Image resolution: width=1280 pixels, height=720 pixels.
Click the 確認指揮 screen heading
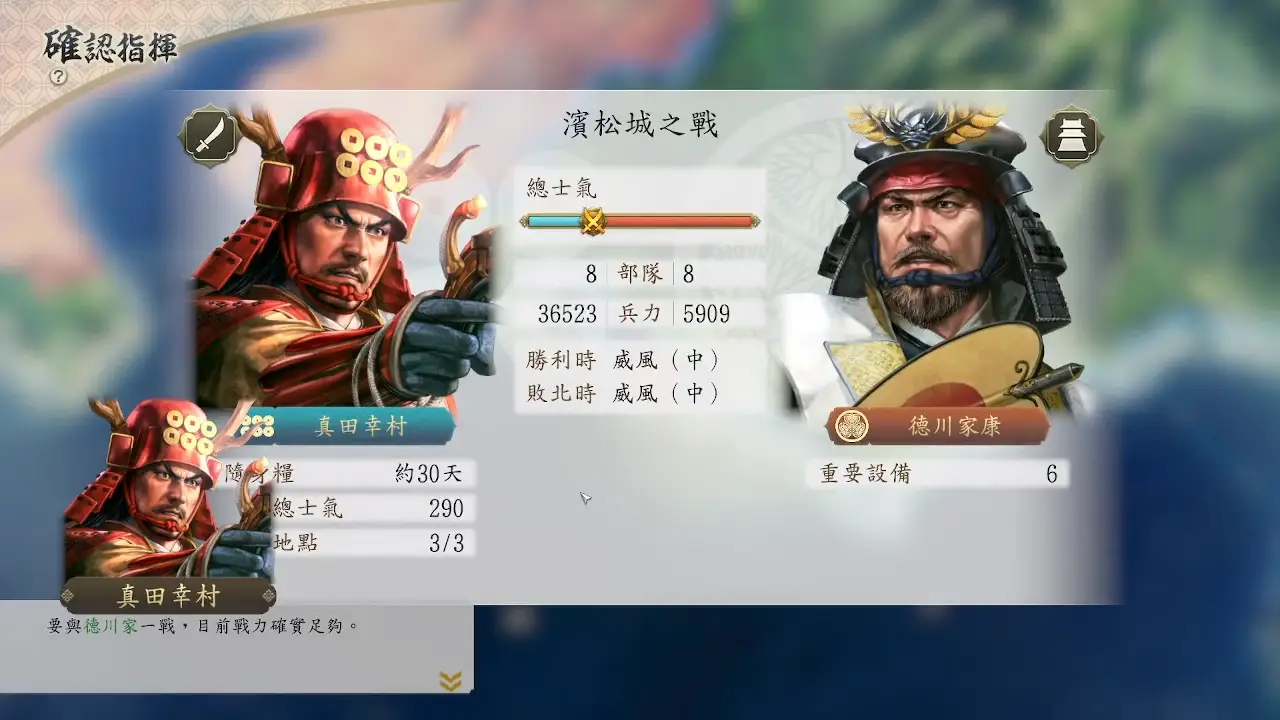point(110,47)
